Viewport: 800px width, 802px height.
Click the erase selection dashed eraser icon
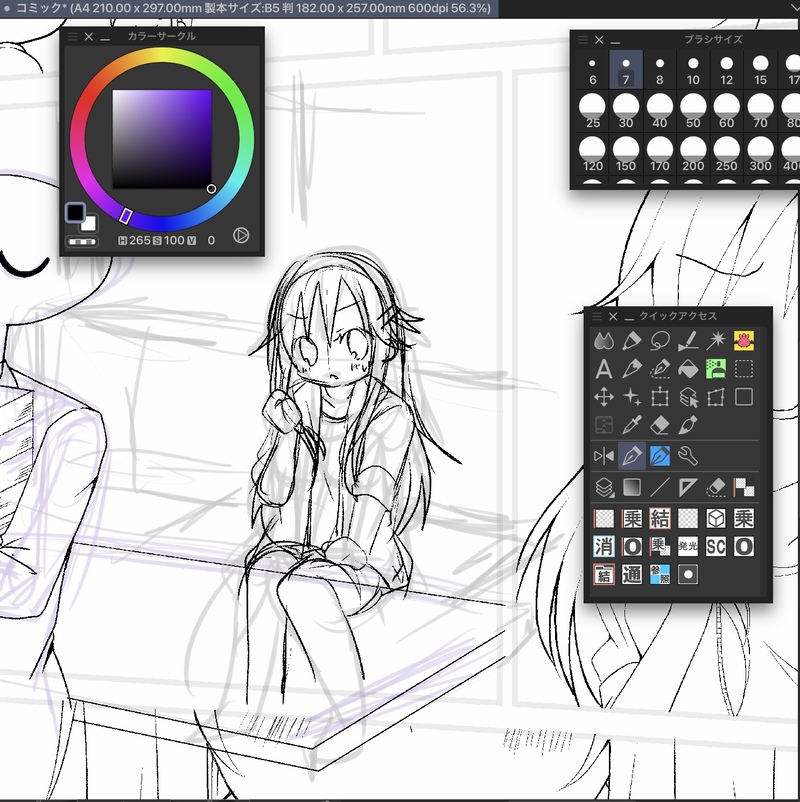pos(716,487)
